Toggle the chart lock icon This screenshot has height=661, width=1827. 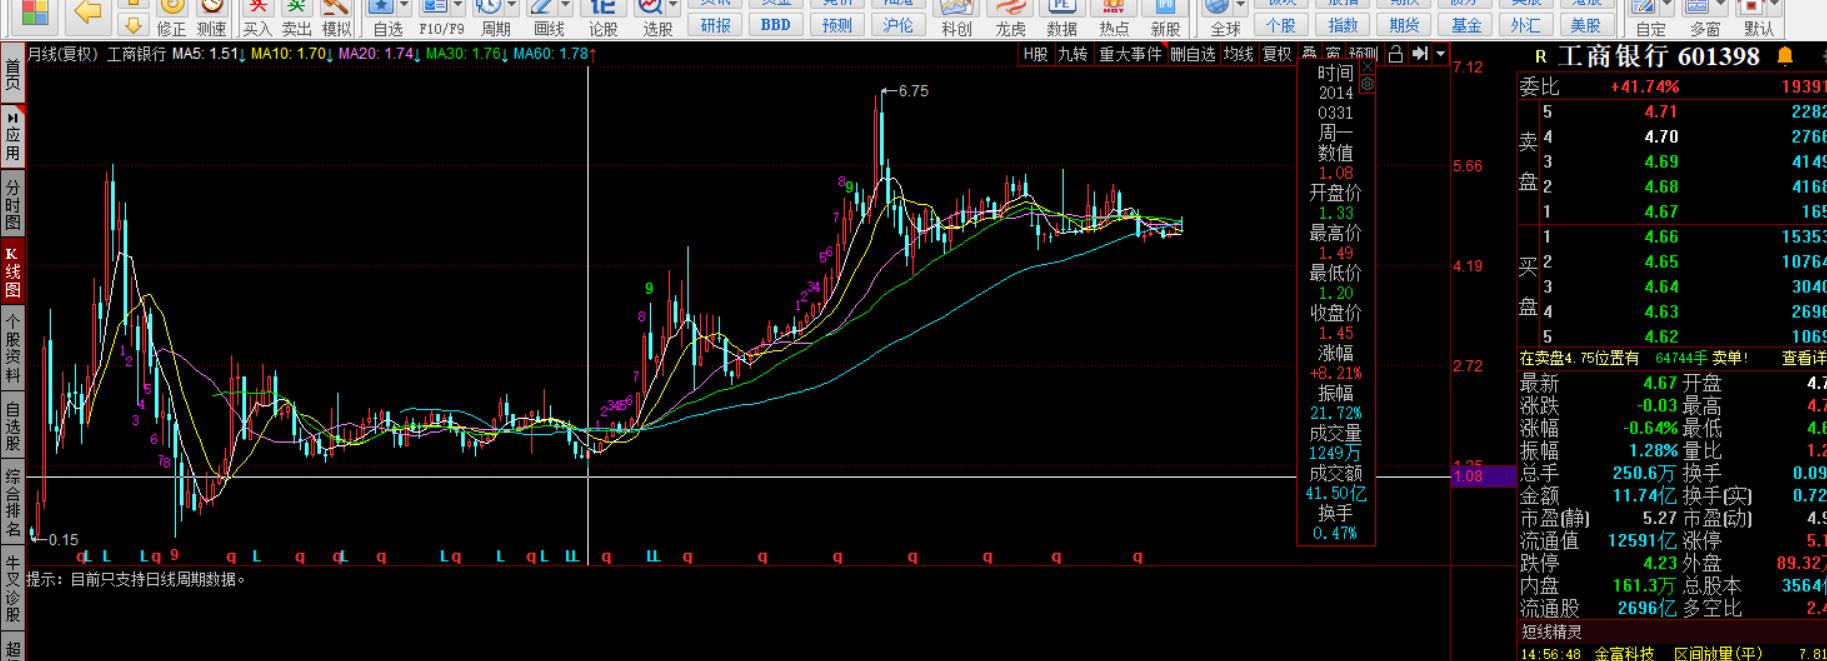[1396, 54]
